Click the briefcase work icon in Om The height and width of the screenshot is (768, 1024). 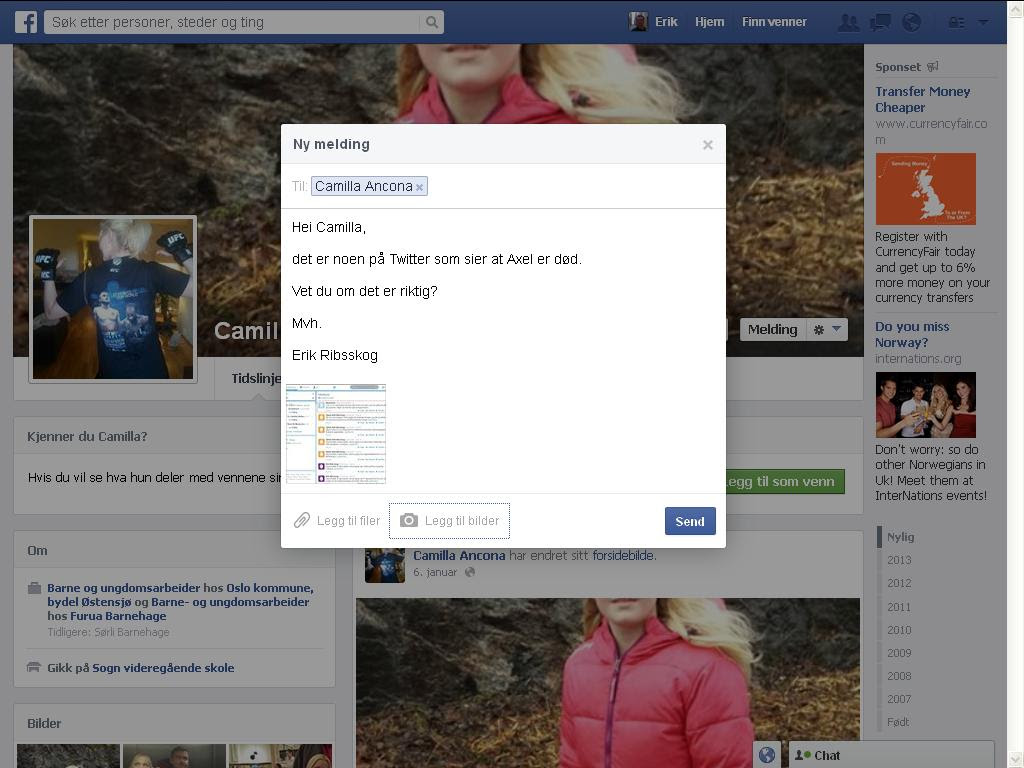tap(35, 588)
